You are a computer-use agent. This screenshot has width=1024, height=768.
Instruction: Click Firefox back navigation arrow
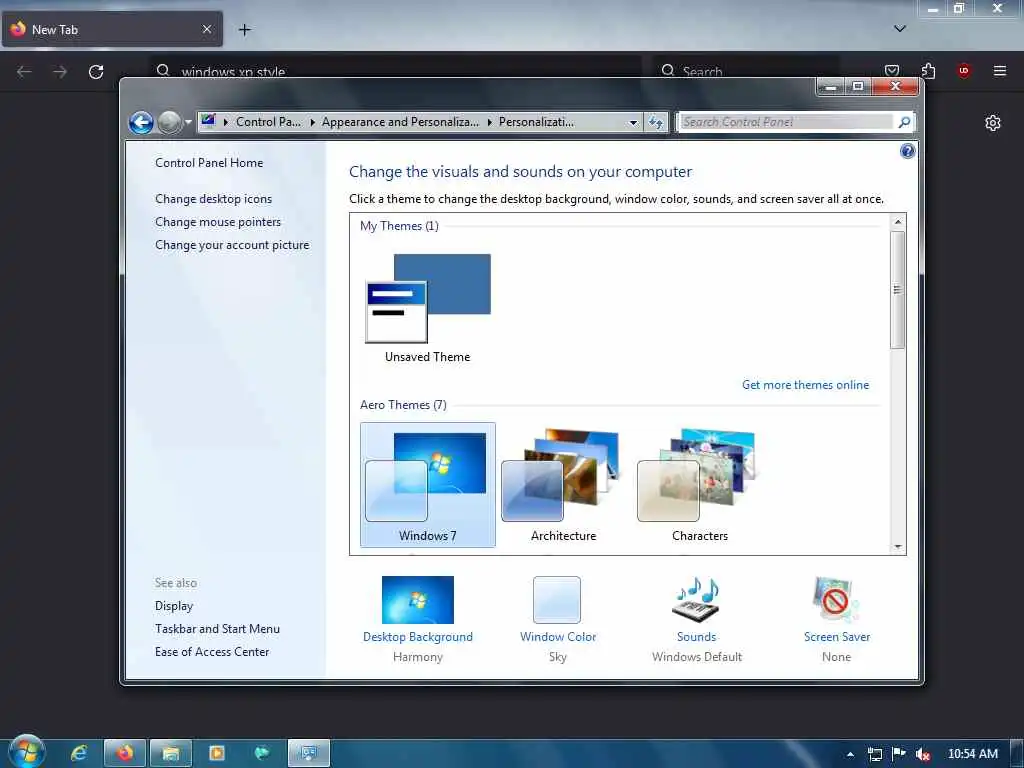24,72
